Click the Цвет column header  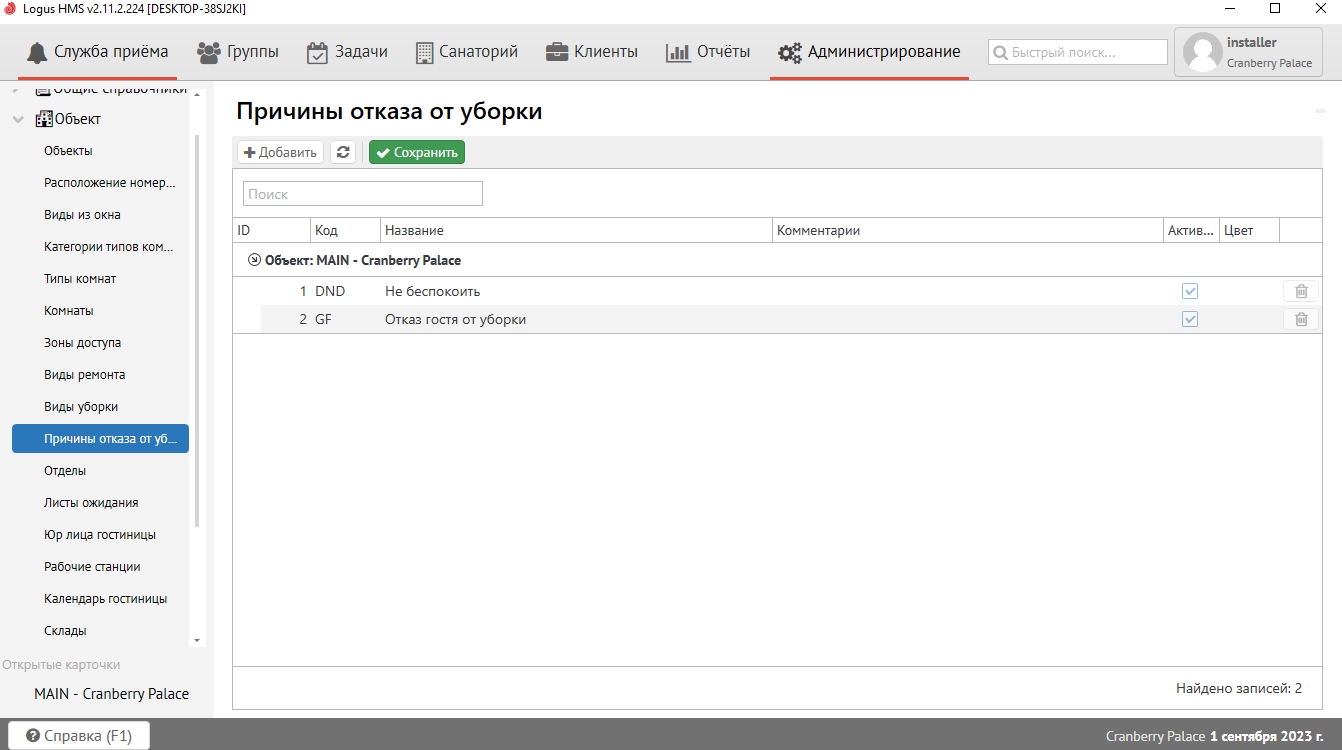(x=1250, y=230)
